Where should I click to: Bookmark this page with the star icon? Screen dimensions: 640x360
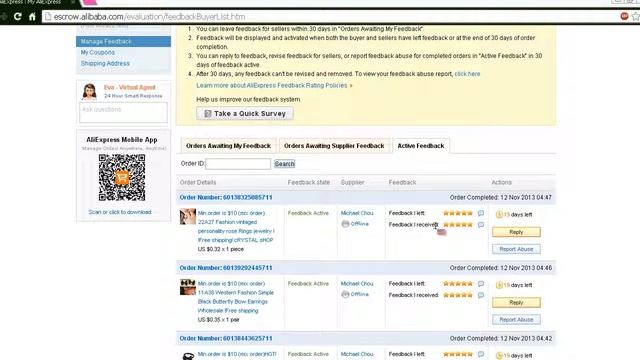coord(636,16)
